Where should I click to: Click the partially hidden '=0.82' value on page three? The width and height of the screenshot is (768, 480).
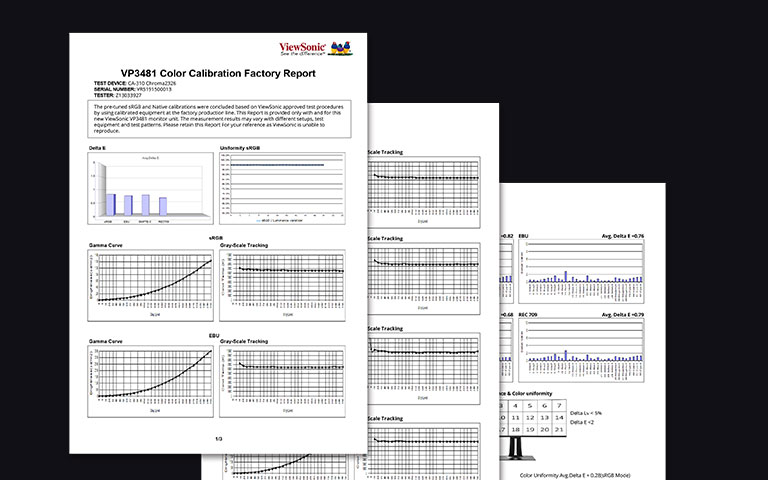(x=506, y=236)
